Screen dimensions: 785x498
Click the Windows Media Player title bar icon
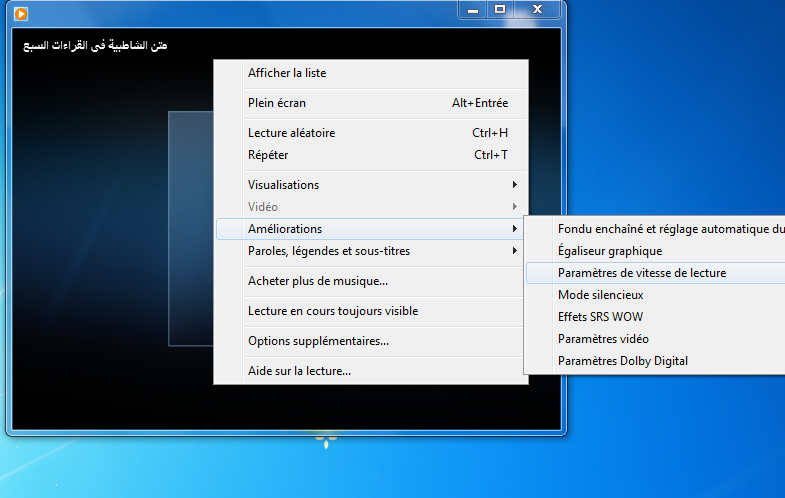(21, 14)
